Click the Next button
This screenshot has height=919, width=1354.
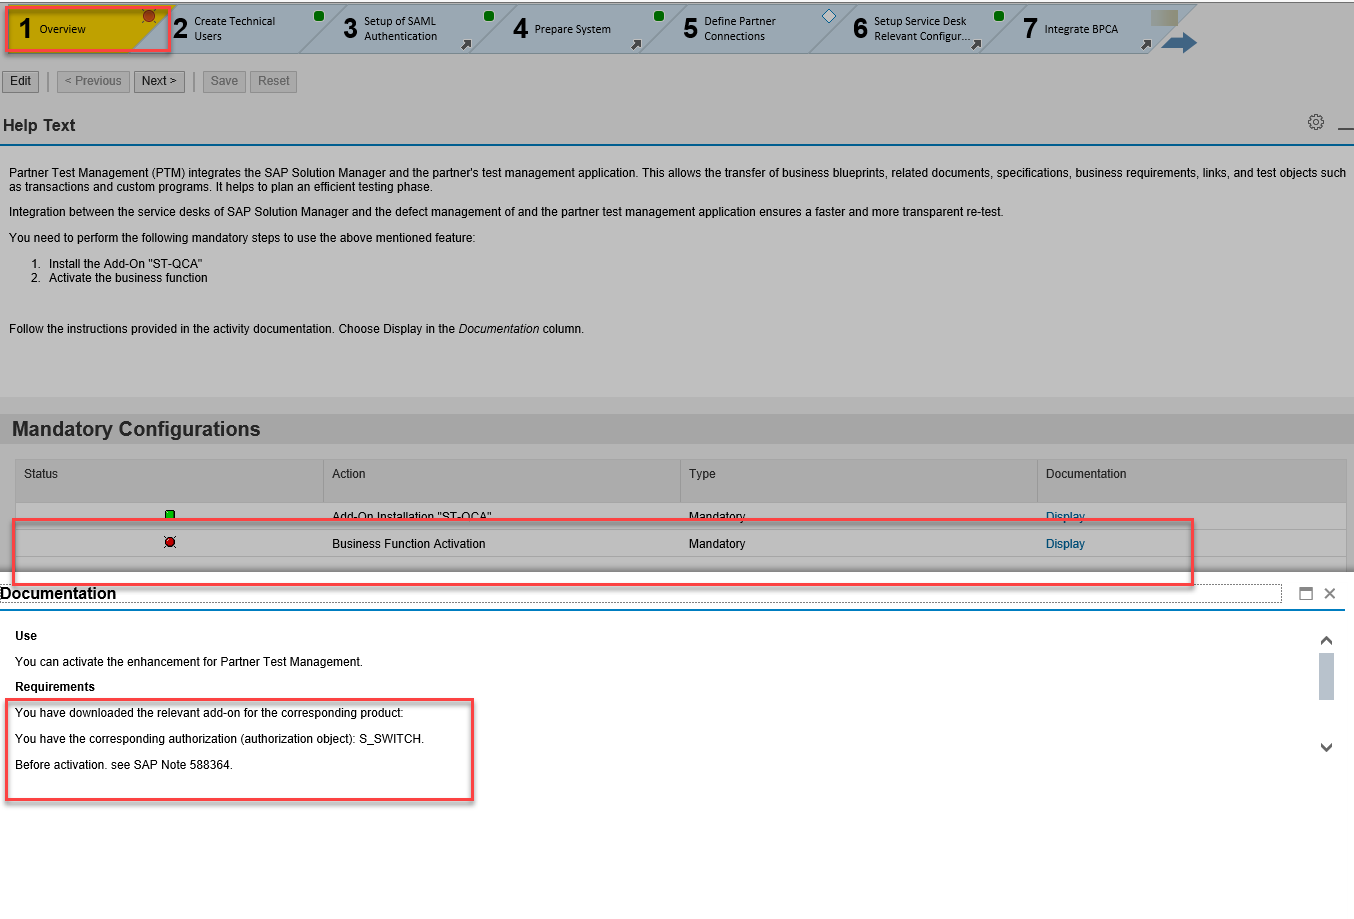(x=159, y=81)
